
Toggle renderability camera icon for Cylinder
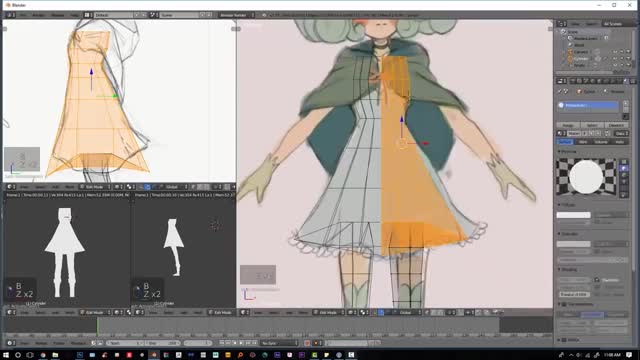coord(628,59)
